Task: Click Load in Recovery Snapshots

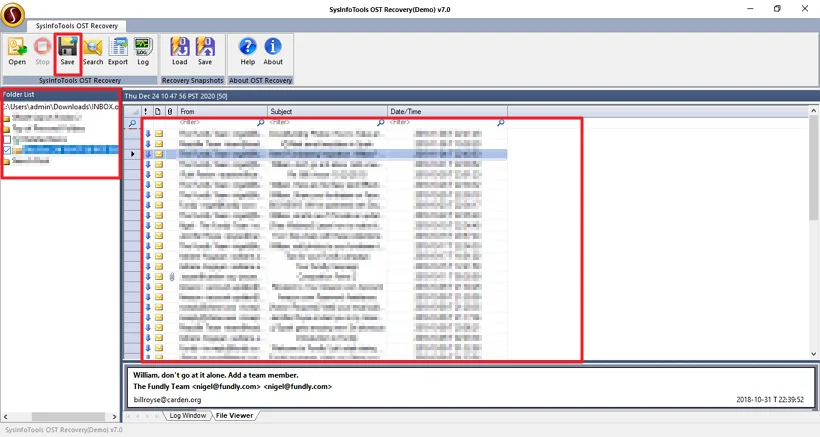Action: 180,50
